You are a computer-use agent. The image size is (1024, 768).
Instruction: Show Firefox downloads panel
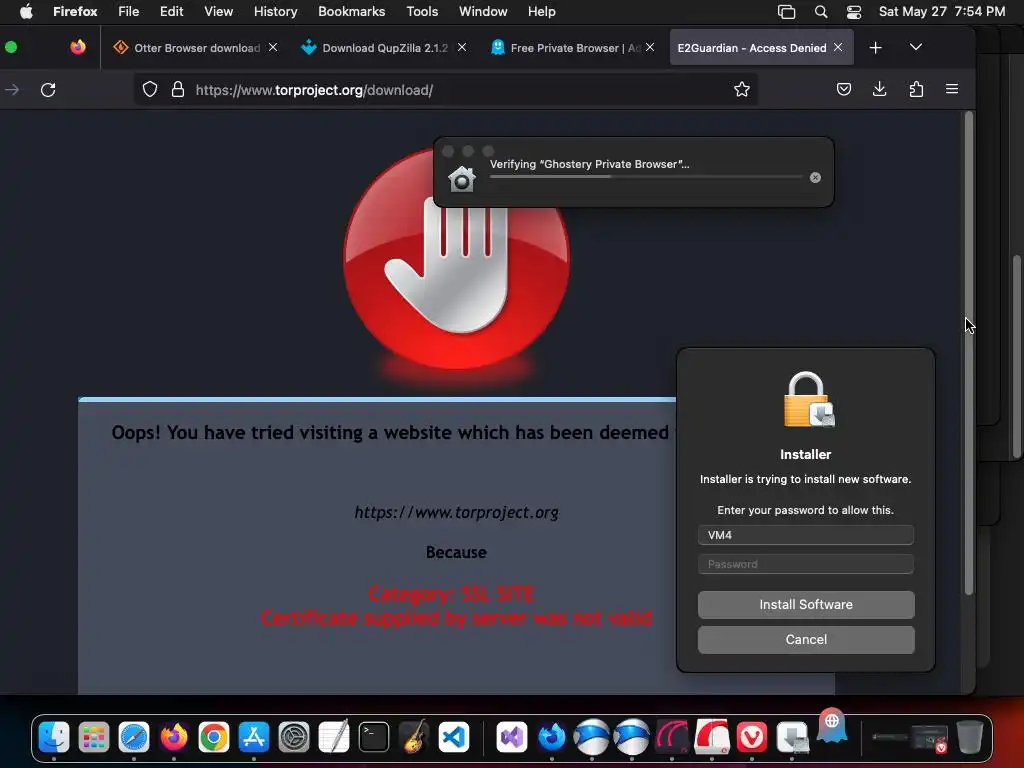pyautogui.click(x=880, y=89)
